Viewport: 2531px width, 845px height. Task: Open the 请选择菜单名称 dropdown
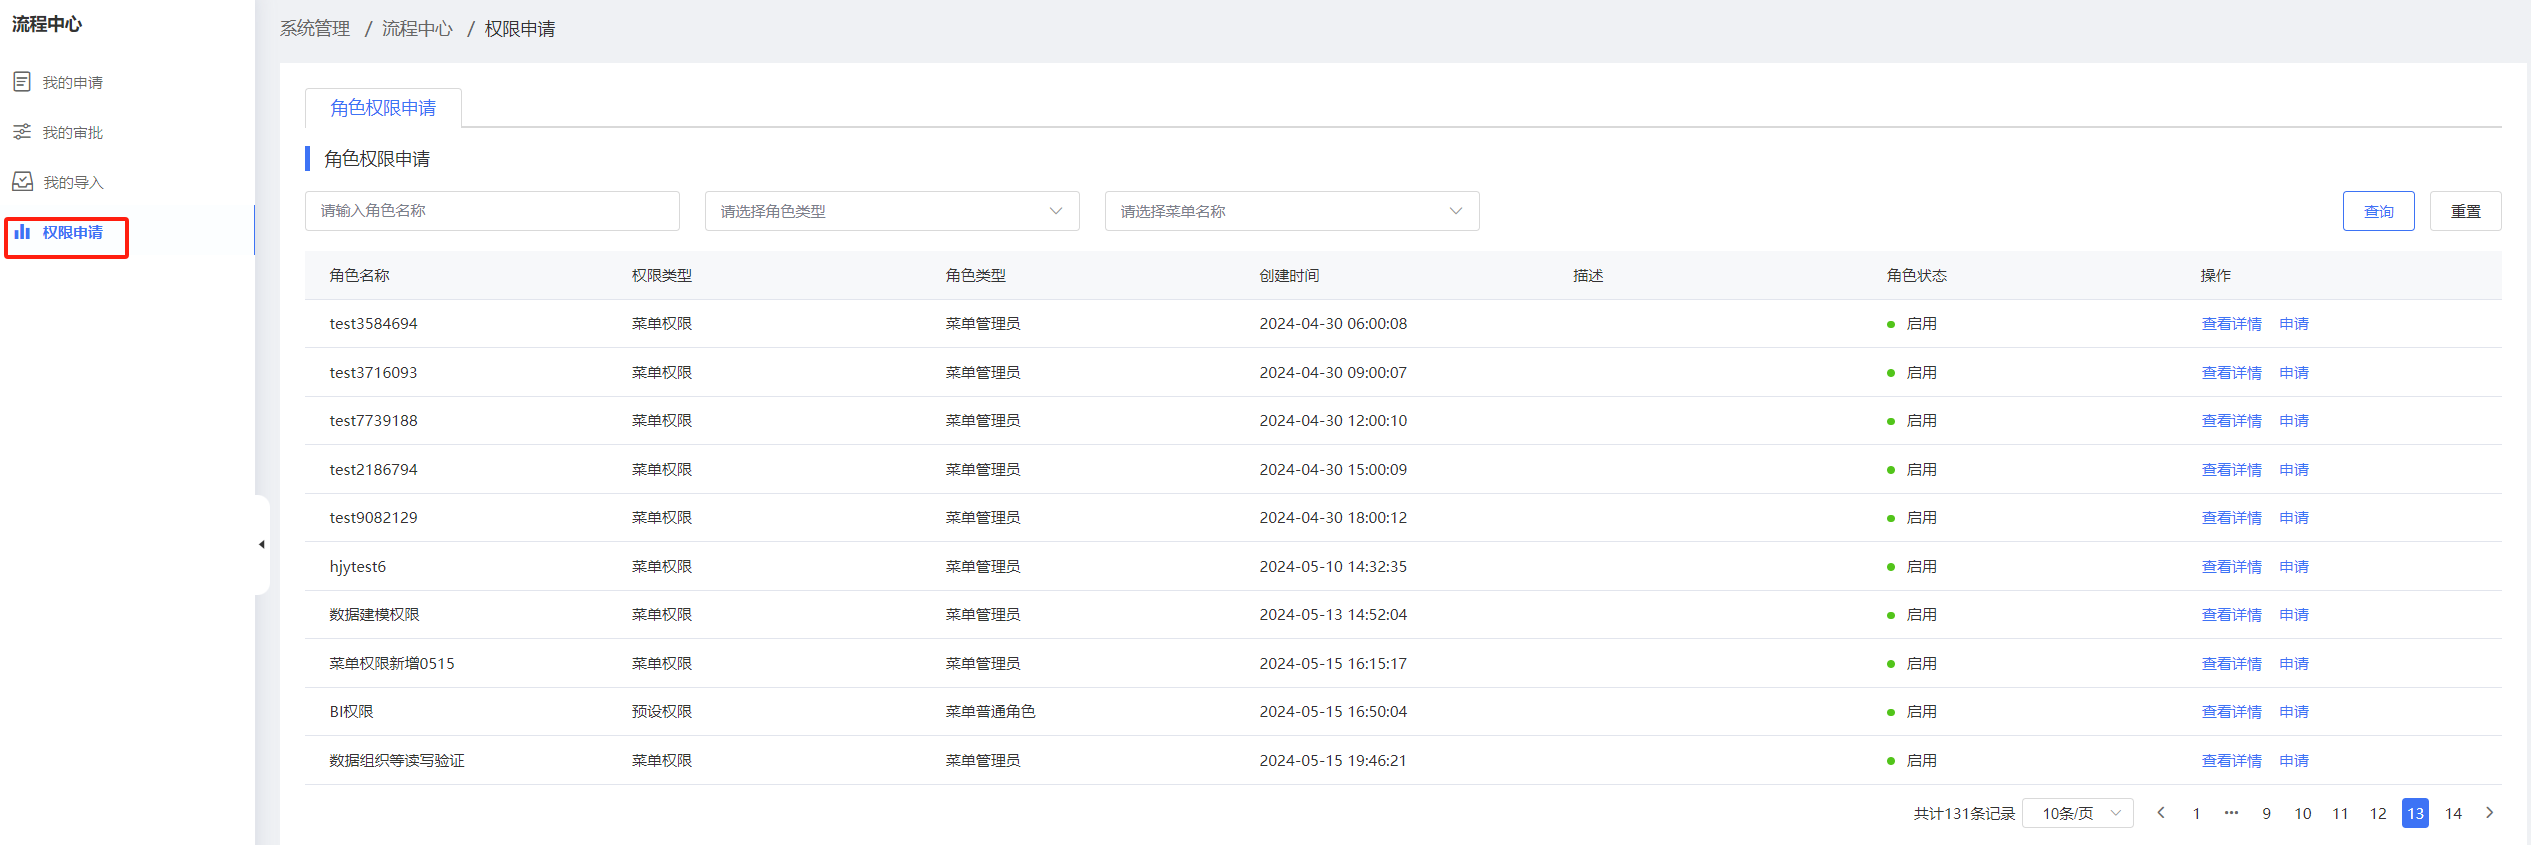point(1292,211)
